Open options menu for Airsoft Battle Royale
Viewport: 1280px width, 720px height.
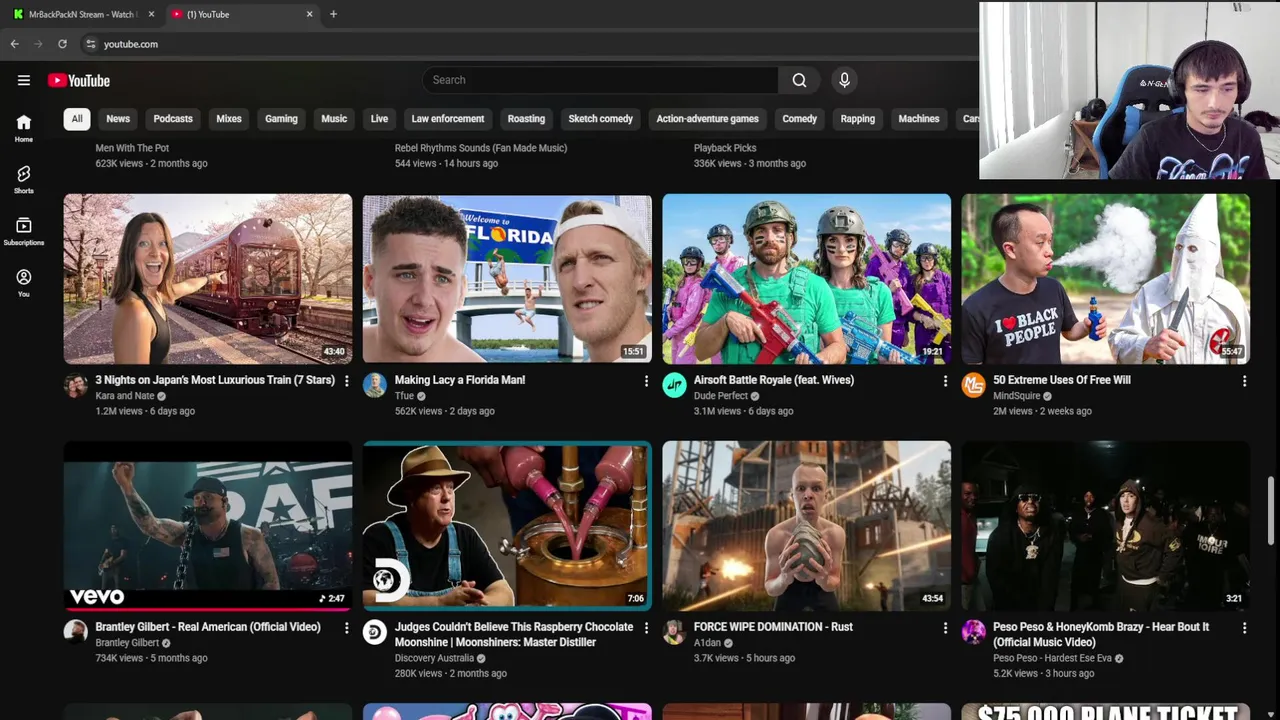point(945,381)
